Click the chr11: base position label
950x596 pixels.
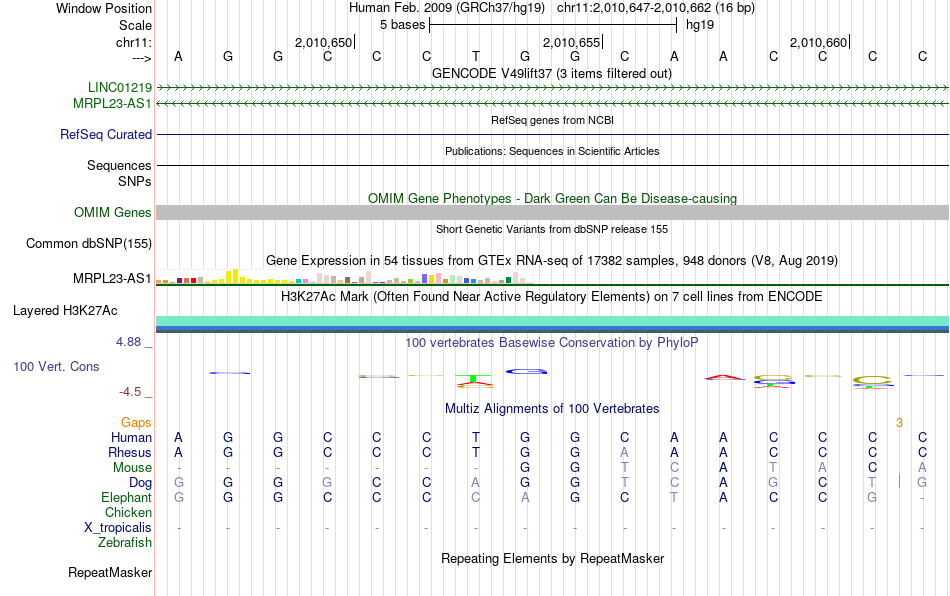(x=133, y=42)
